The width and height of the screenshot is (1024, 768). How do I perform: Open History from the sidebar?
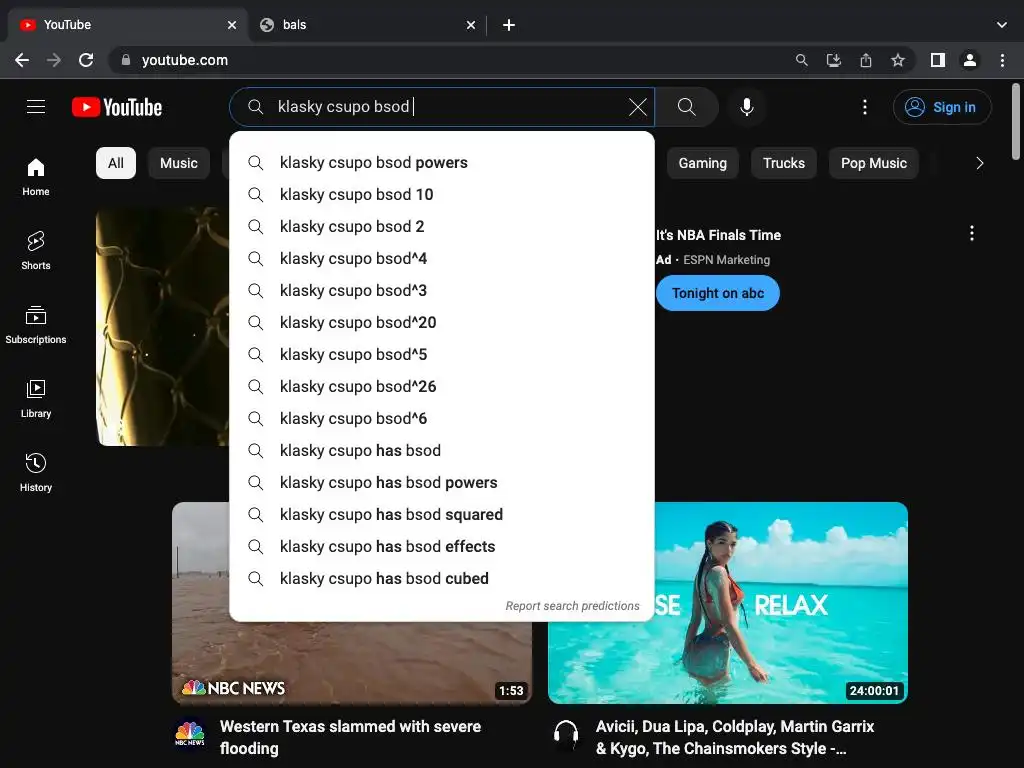(36, 472)
